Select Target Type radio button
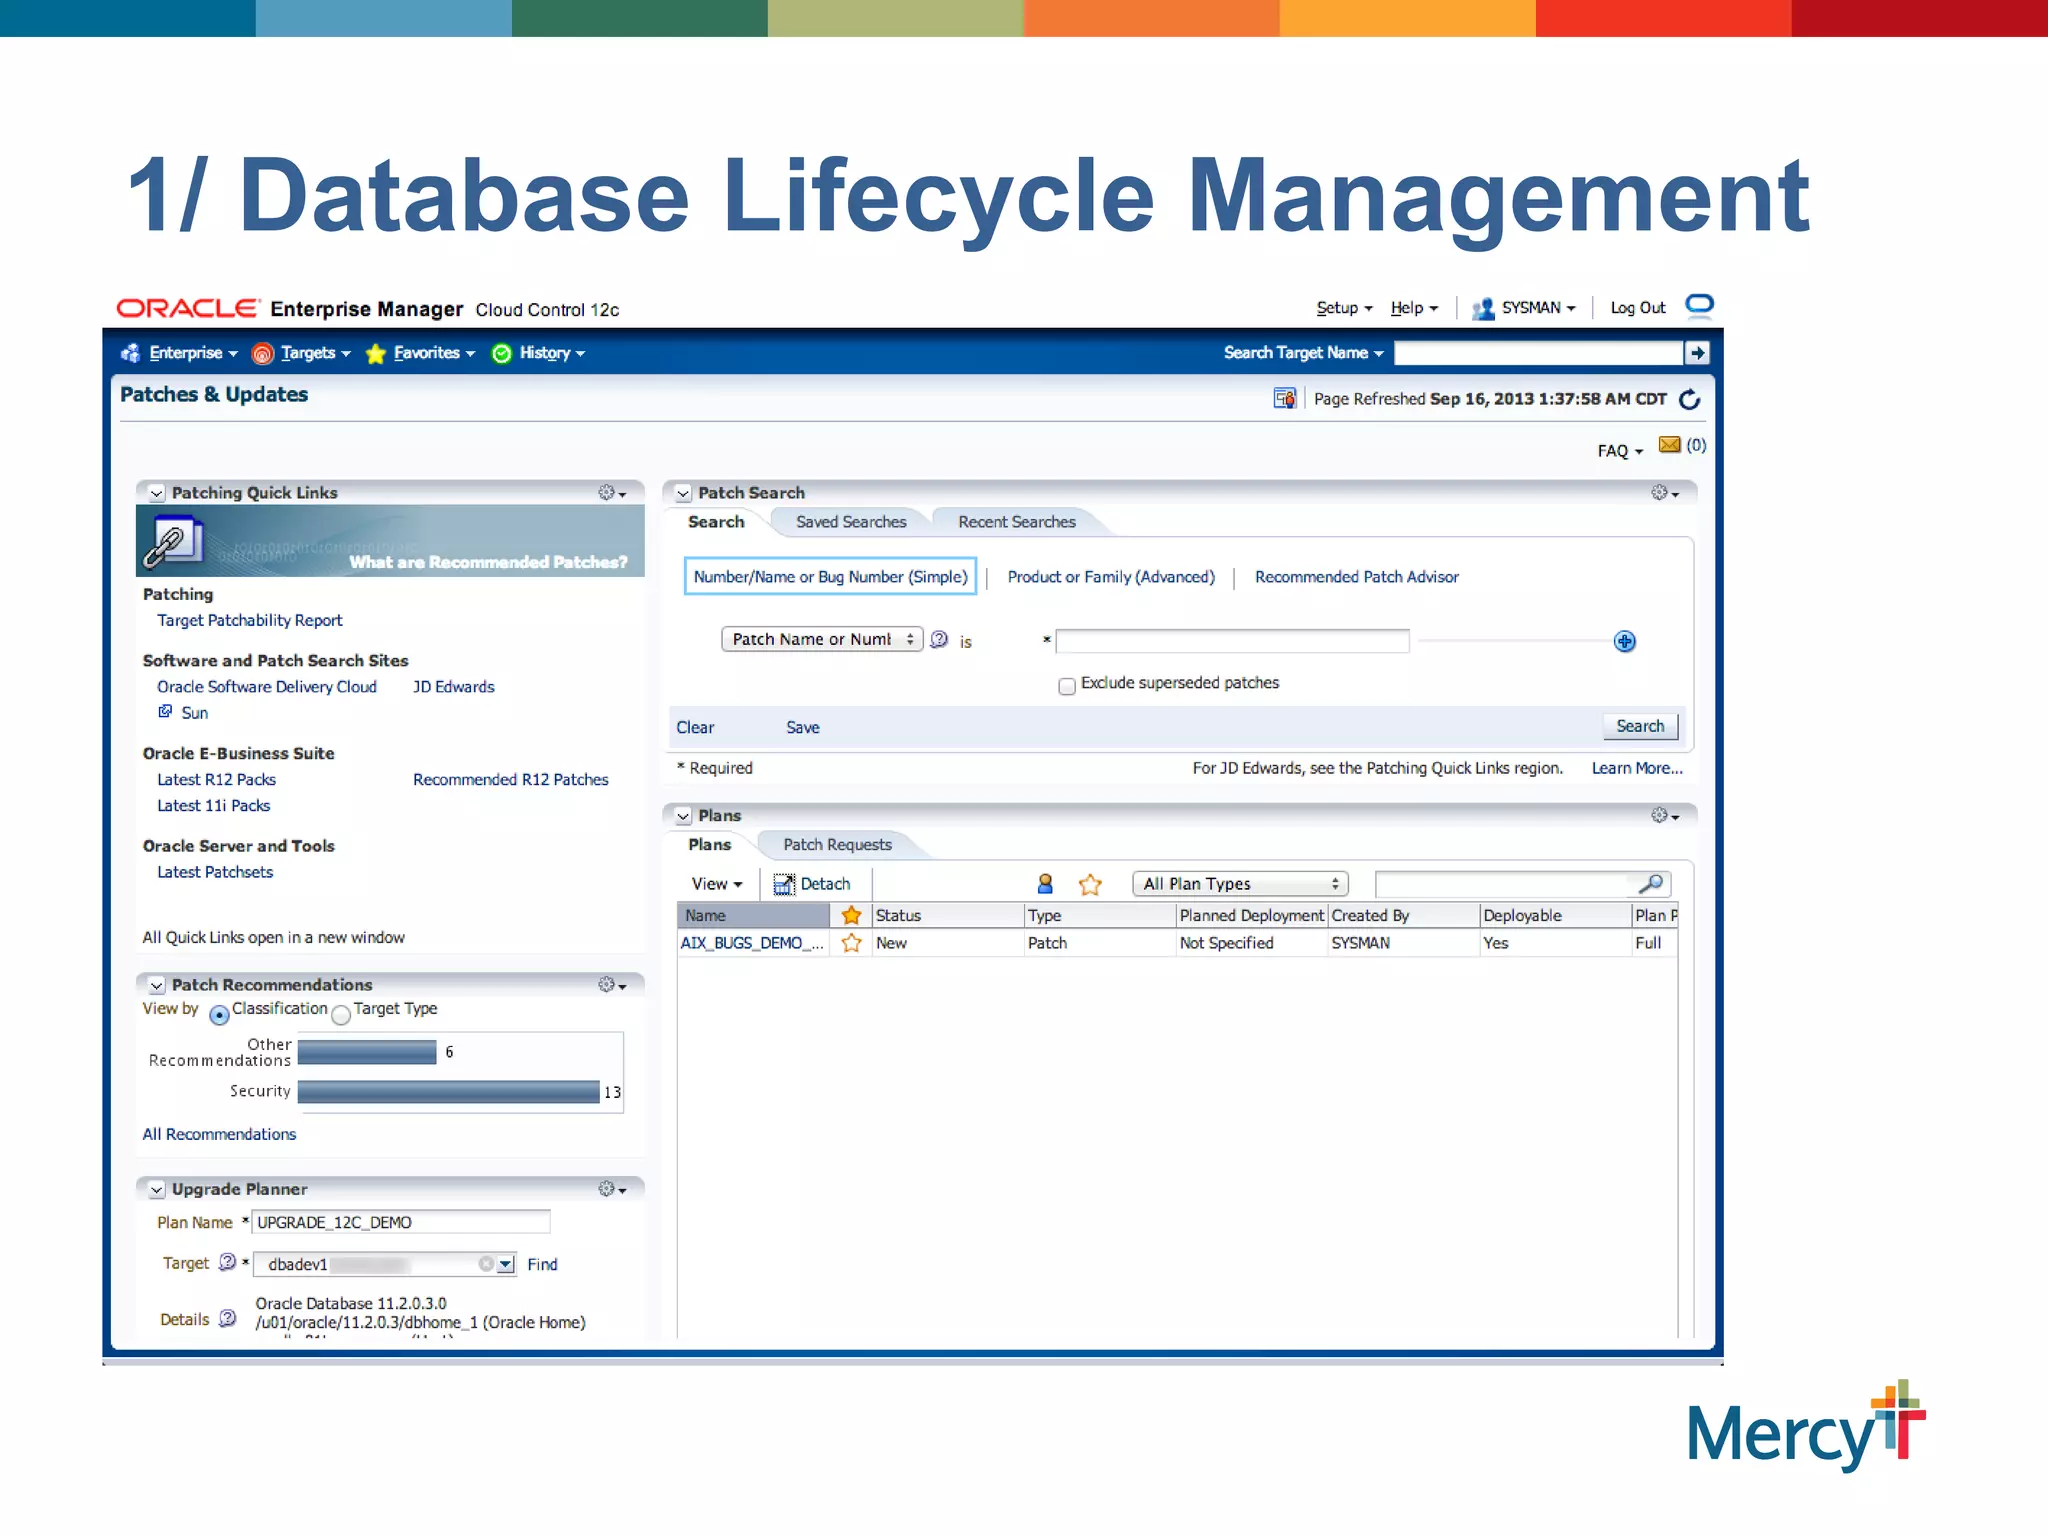The height and width of the screenshot is (1536, 2048). pyautogui.click(x=341, y=1014)
